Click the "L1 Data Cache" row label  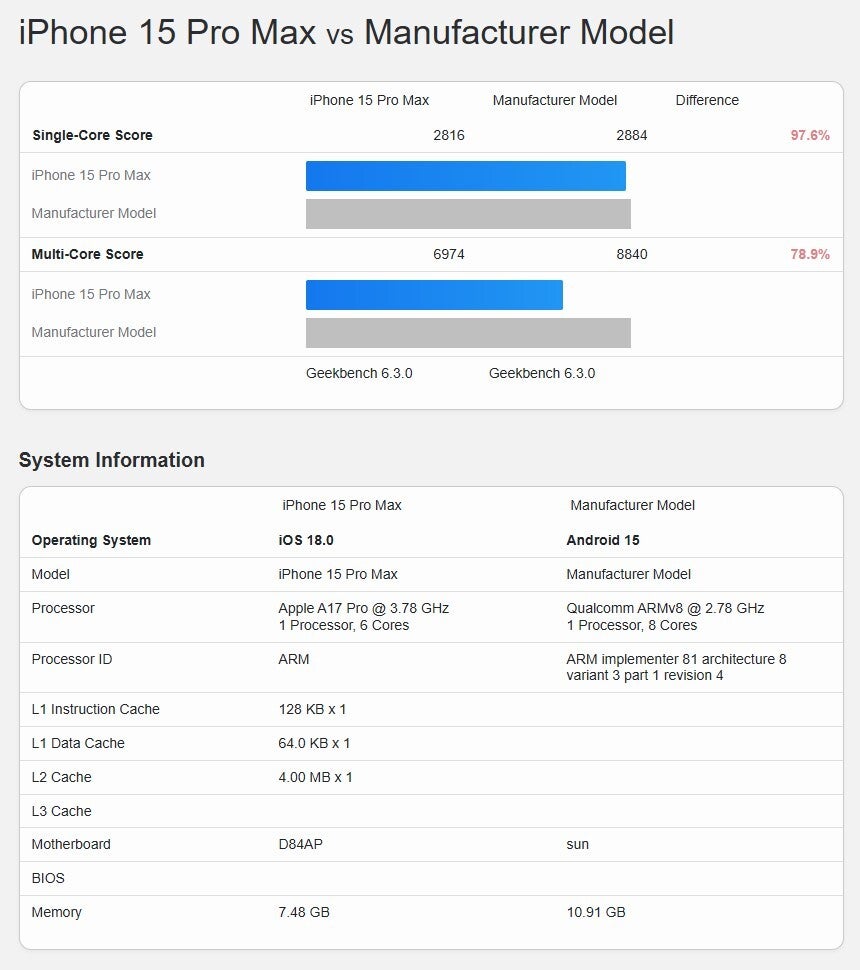78,744
